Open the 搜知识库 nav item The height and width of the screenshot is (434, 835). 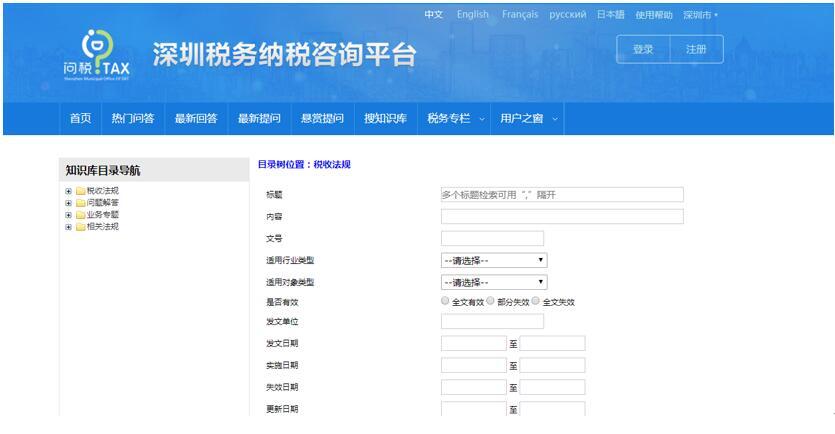385,119
